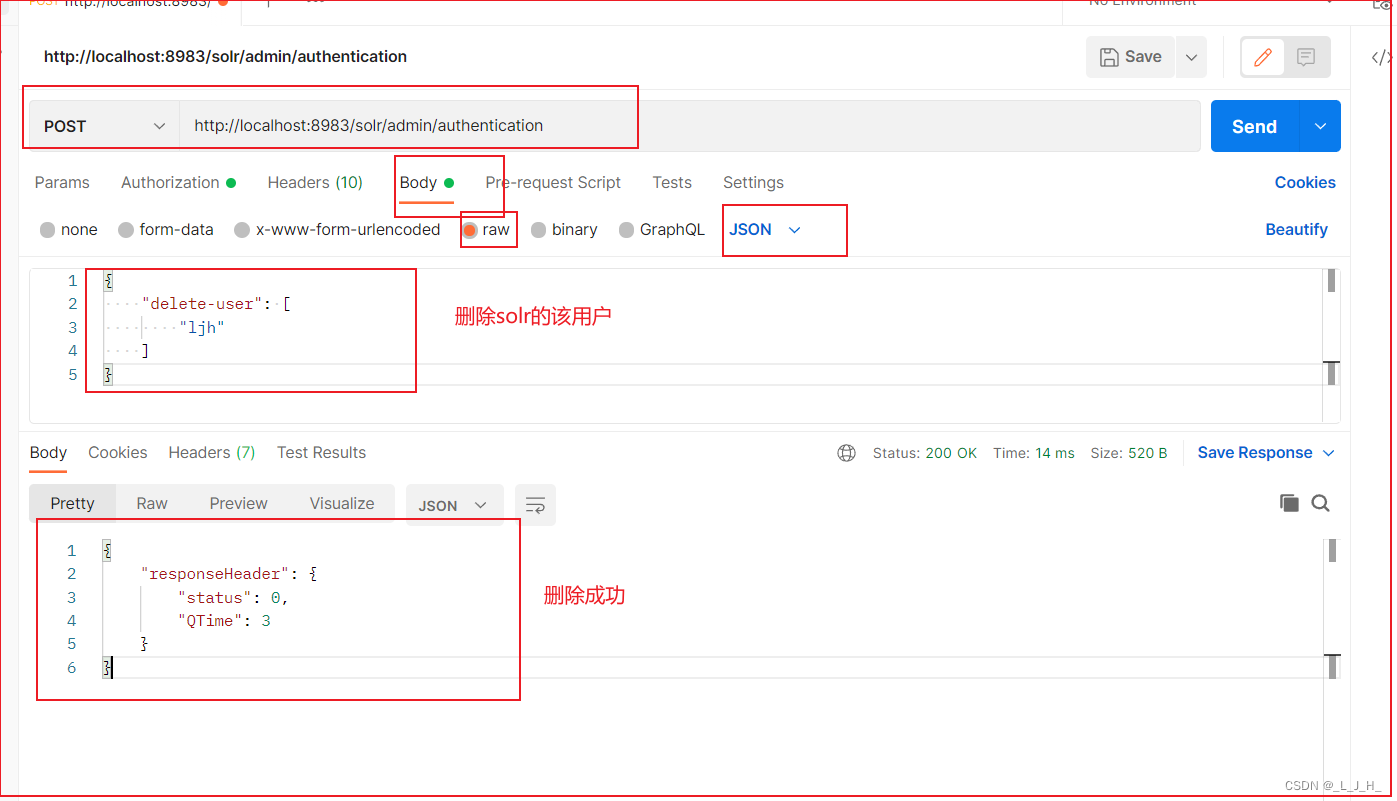The height and width of the screenshot is (801, 1397).
Task: Click the Beautify link
Action: tap(1296, 229)
